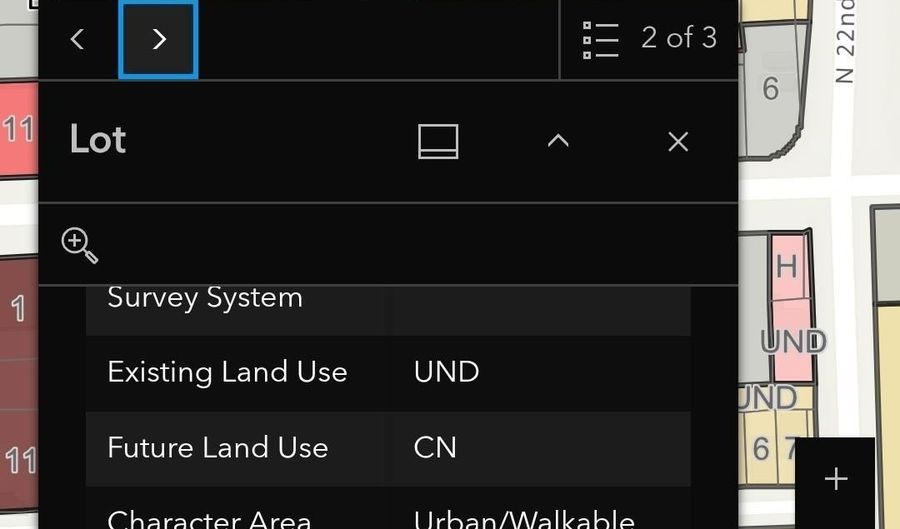Advance to the next feature arrow
This screenshot has height=529, width=900.
pyautogui.click(x=158, y=39)
